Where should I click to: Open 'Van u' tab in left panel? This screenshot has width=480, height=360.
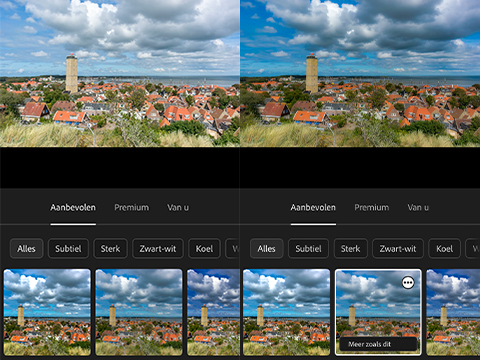pos(178,208)
